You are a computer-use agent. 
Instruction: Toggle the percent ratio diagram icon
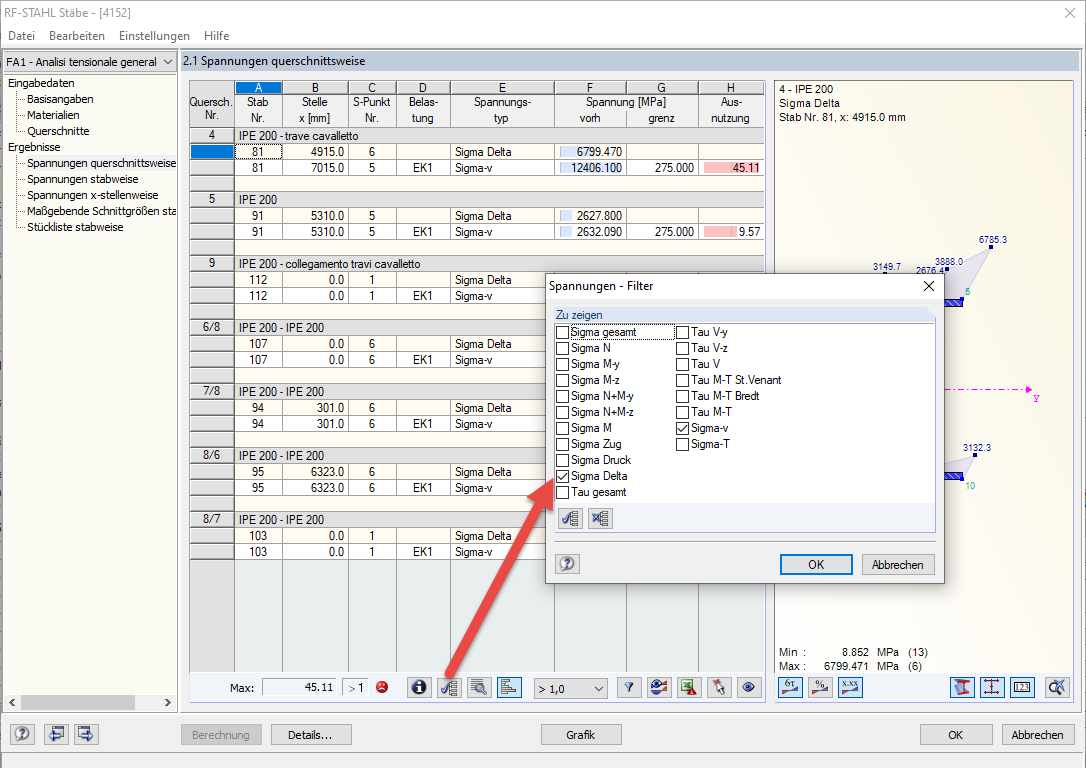(820, 687)
